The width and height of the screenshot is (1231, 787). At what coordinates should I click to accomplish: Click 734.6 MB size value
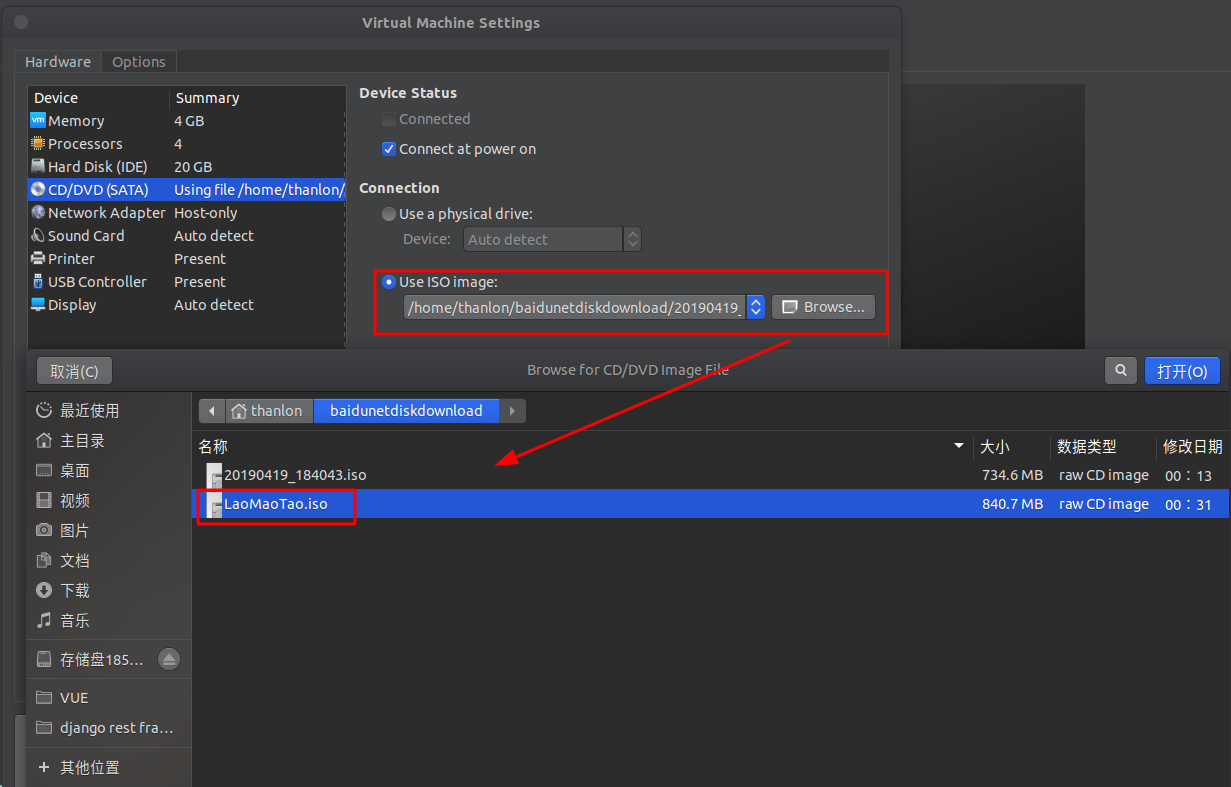(x=1012, y=475)
